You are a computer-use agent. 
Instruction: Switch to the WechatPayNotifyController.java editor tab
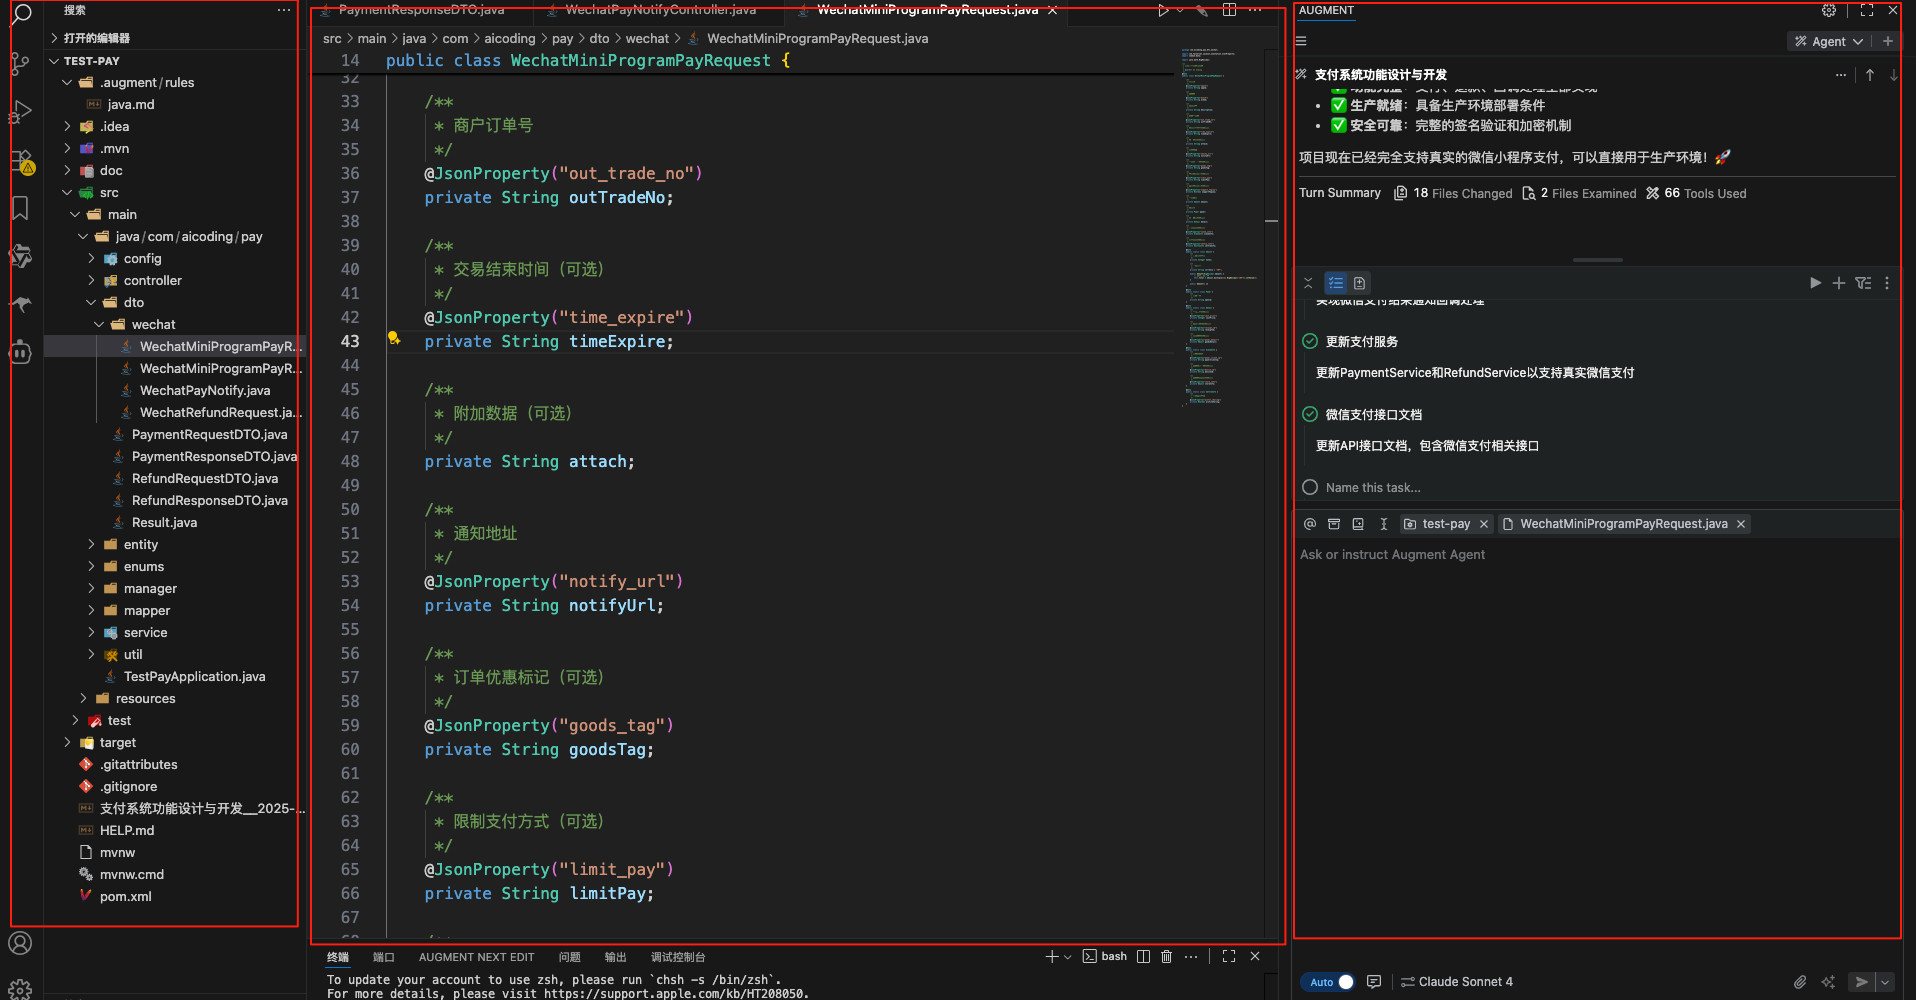coord(660,10)
